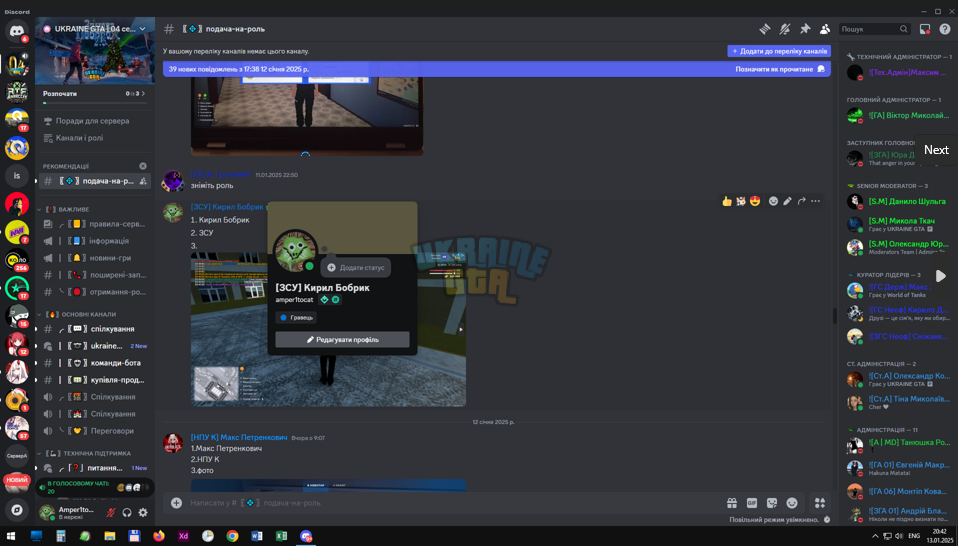Open user settings gear icon
The width and height of the screenshot is (958, 546).
click(x=143, y=512)
